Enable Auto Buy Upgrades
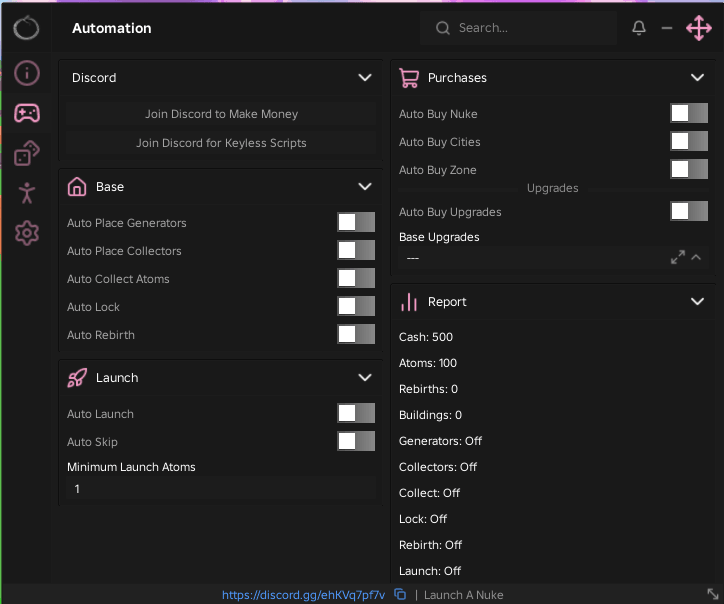724x604 pixels. 688,211
